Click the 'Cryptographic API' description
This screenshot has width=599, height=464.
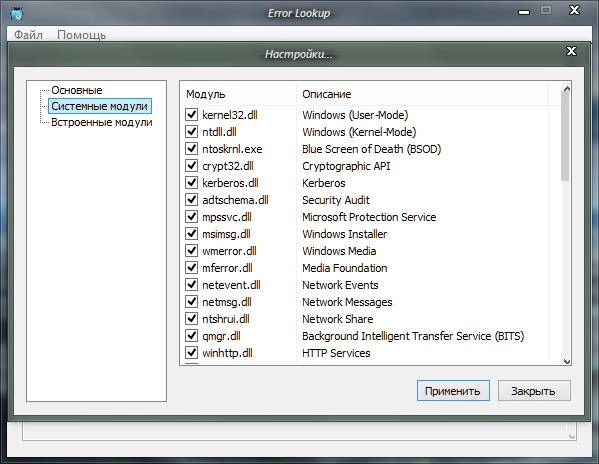346,166
